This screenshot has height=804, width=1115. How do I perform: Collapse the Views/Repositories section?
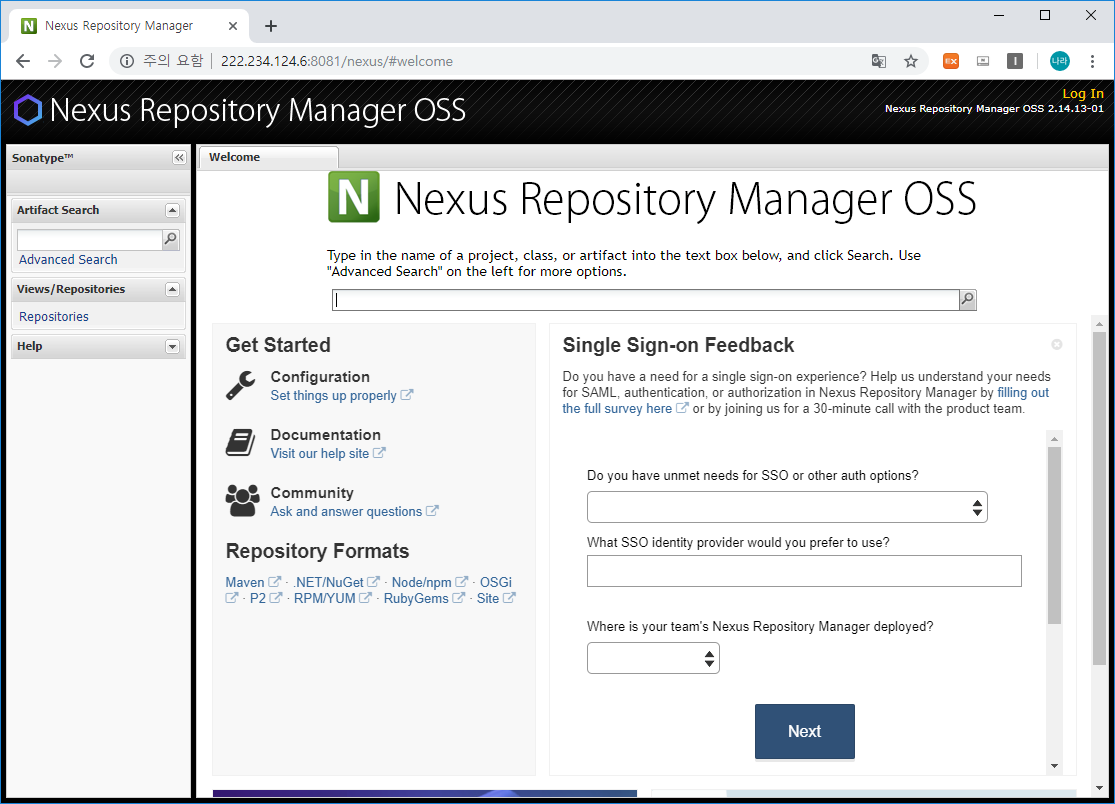pyautogui.click(x=172, y=289)
